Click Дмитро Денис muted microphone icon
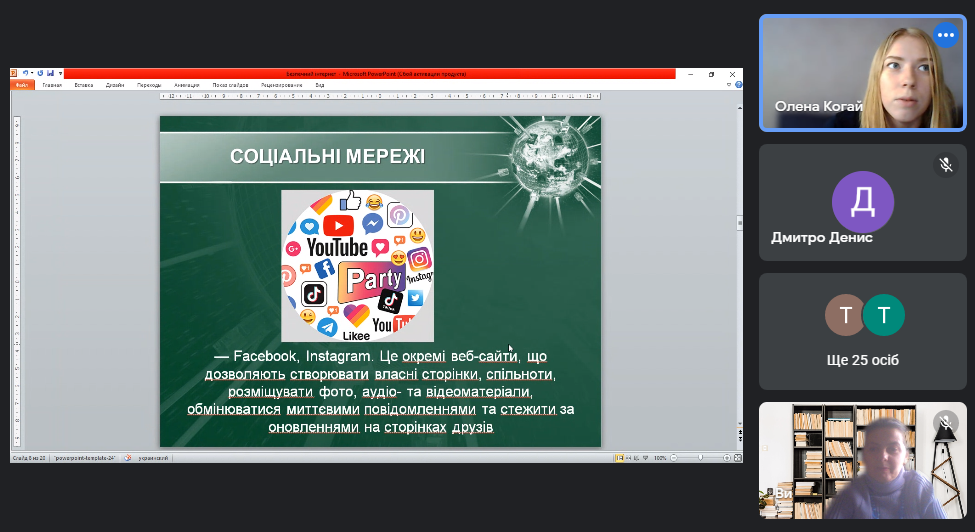The width and height of the screenshot is (975, 532). pyautogui.click(x=945, y=165)
